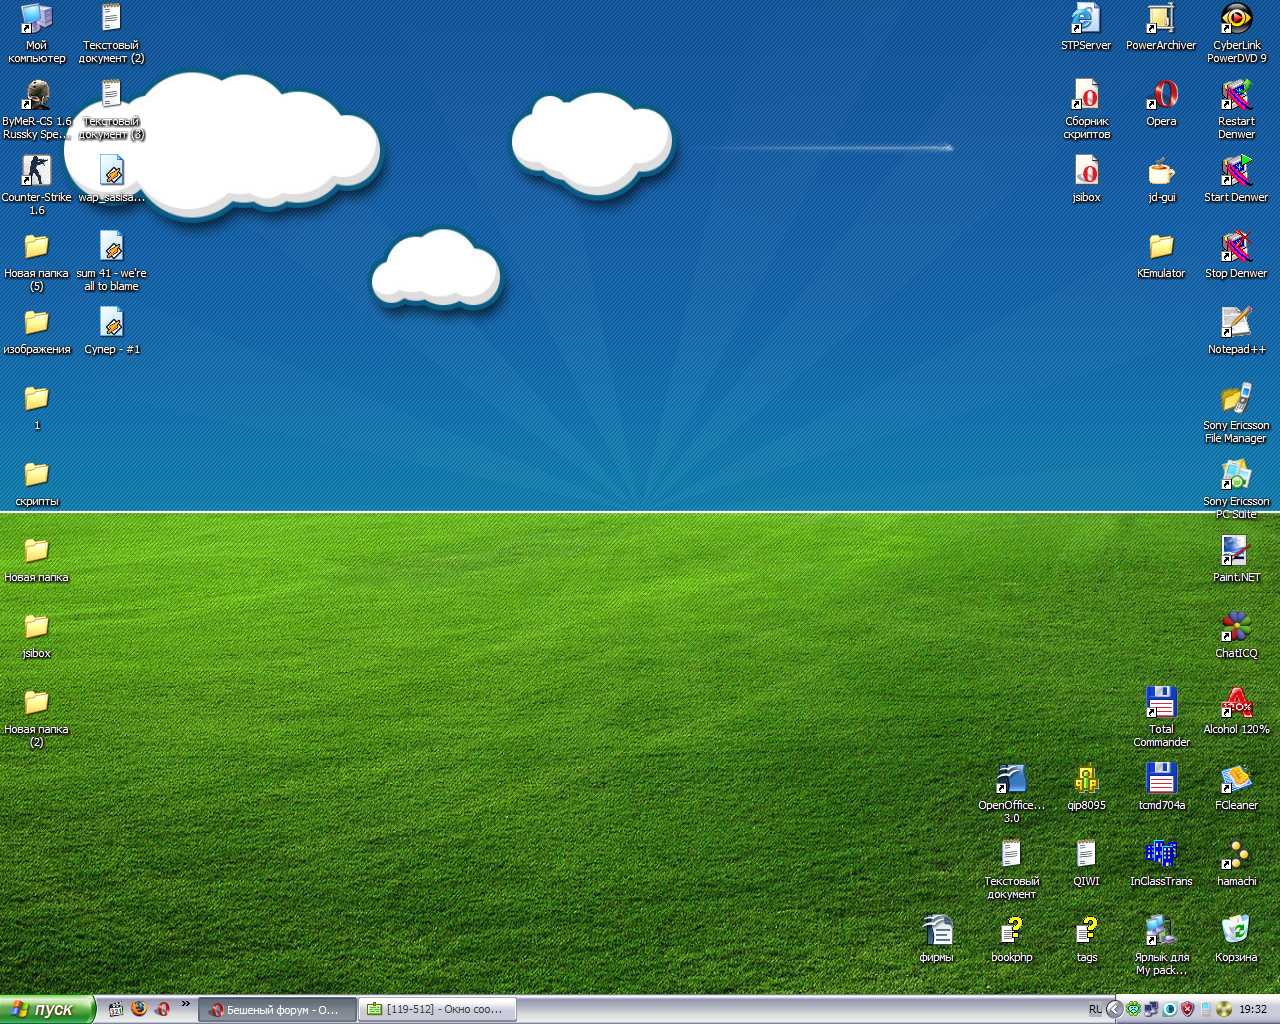Select the Total Commander icon

[1161, 704]
